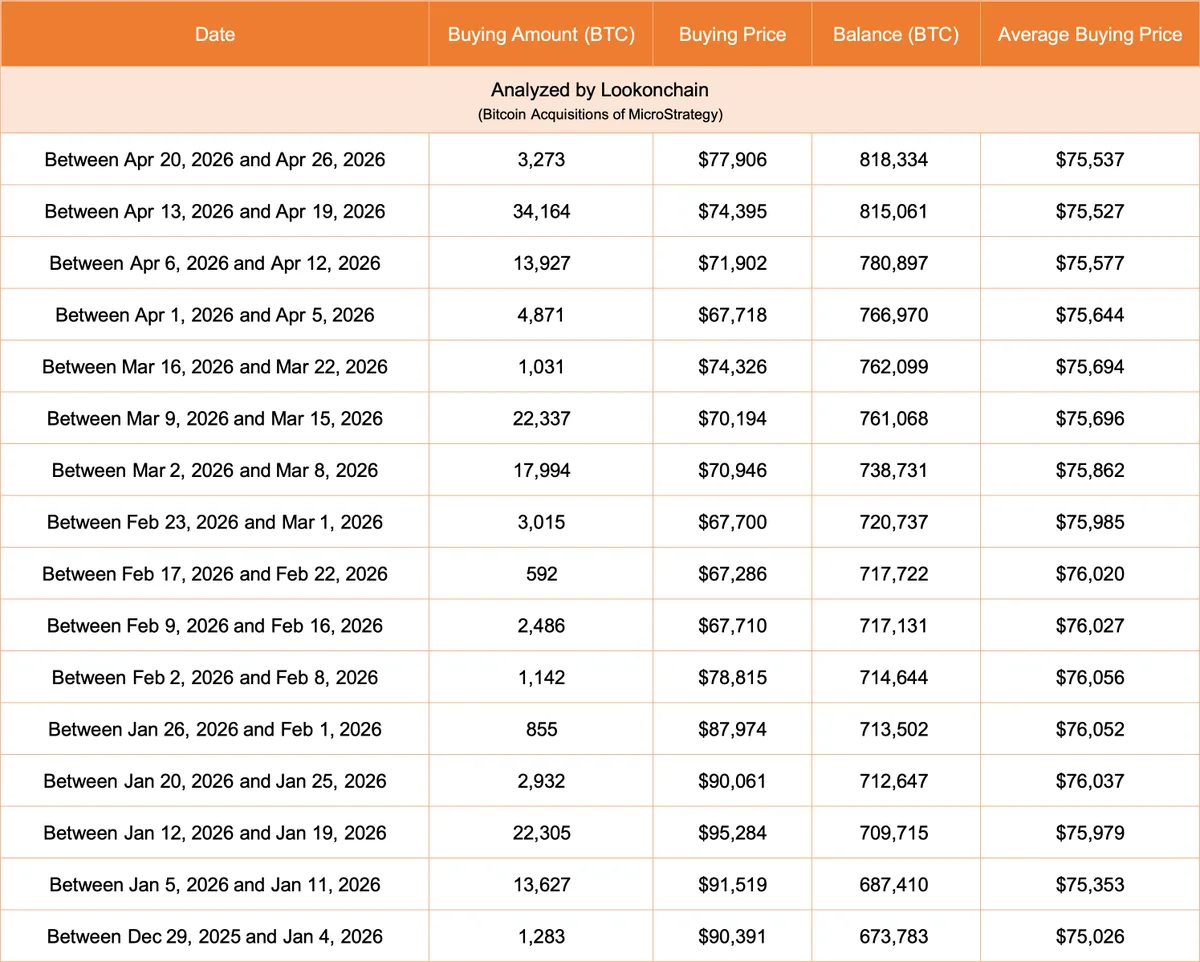Click buying amount 4,871
This screenshot has height=962, width=1200.
pos(541,315)
